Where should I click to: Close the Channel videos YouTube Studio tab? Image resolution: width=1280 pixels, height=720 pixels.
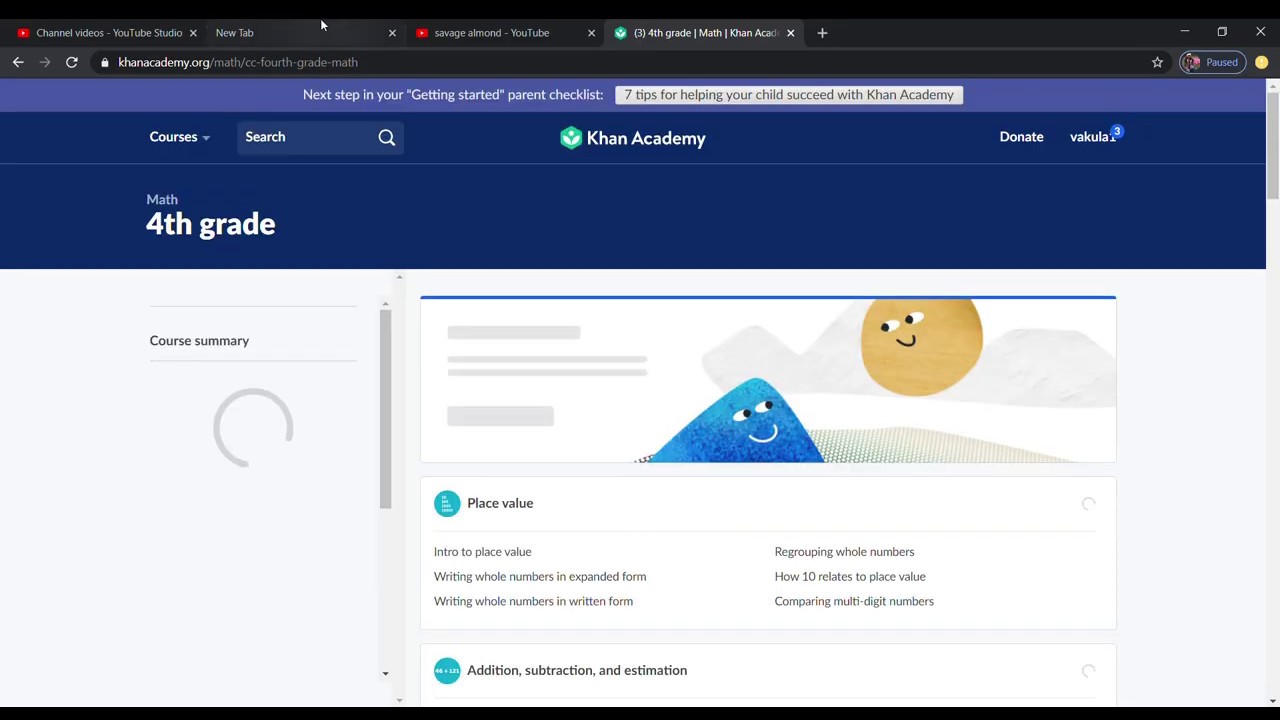pos(193,33)
